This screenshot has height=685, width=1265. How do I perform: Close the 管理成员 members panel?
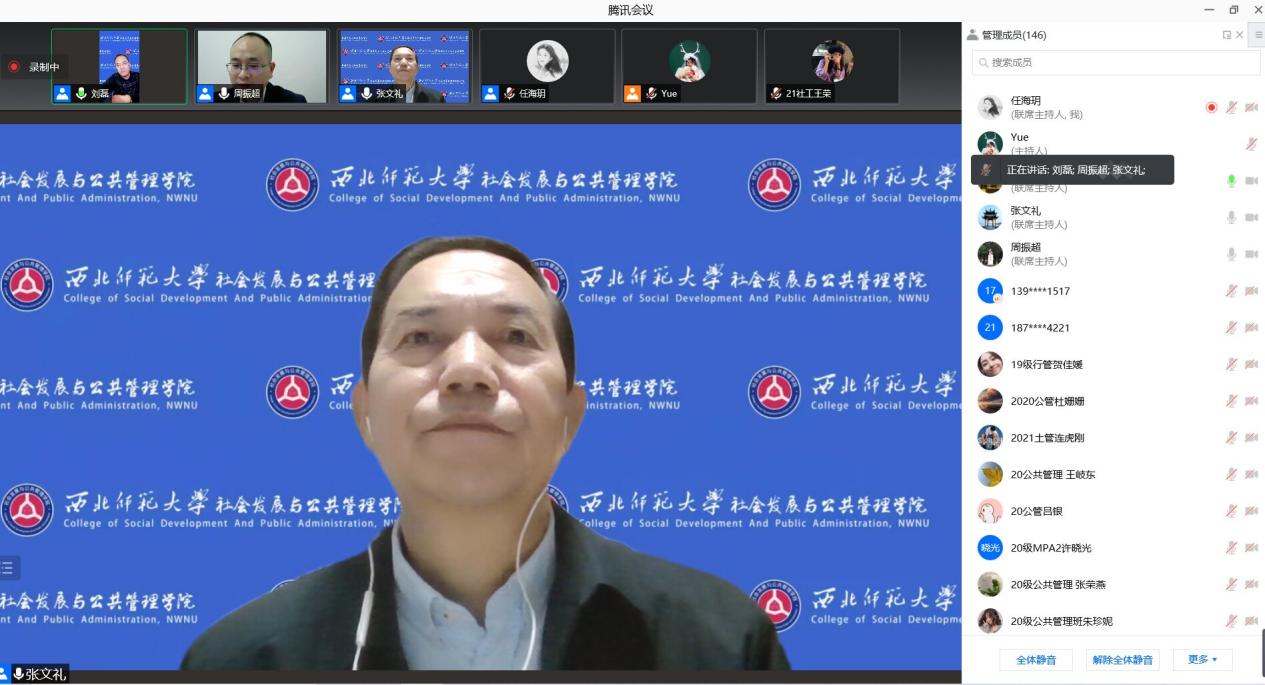pyautogui.click(x=1240, y=35)
